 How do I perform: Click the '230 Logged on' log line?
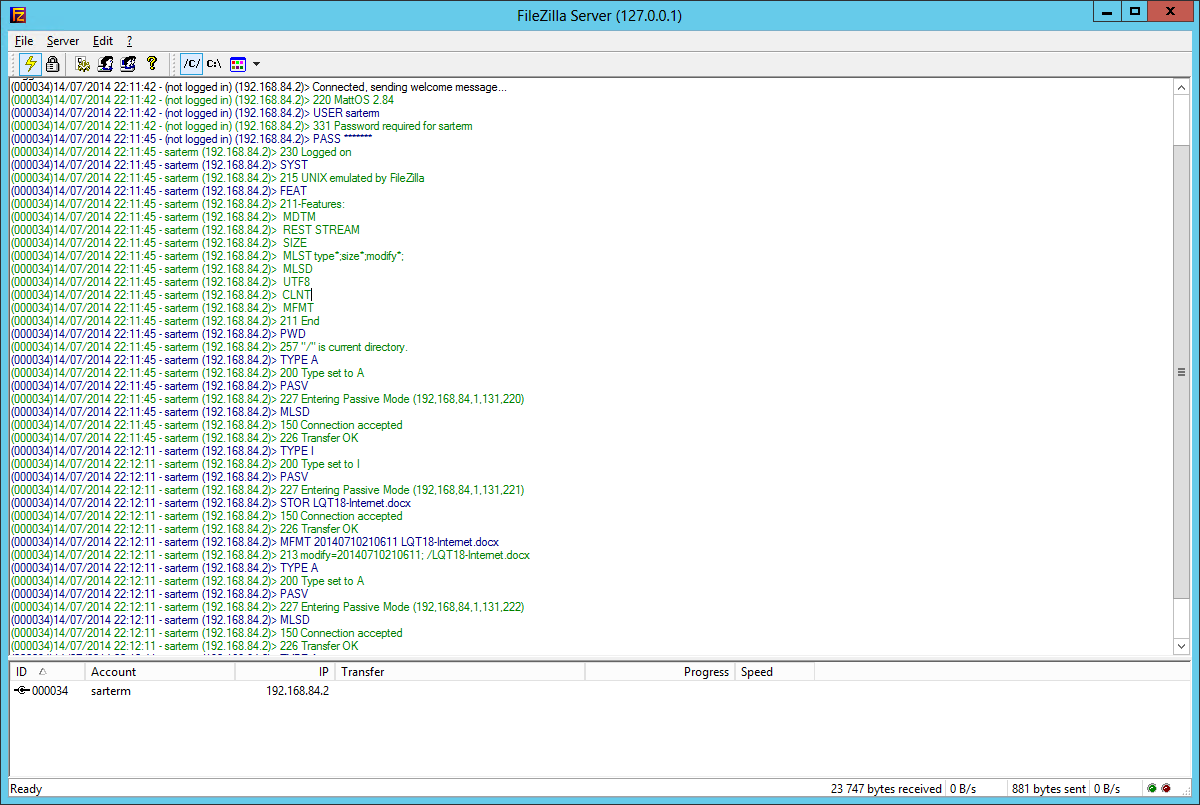coord(181,152)
